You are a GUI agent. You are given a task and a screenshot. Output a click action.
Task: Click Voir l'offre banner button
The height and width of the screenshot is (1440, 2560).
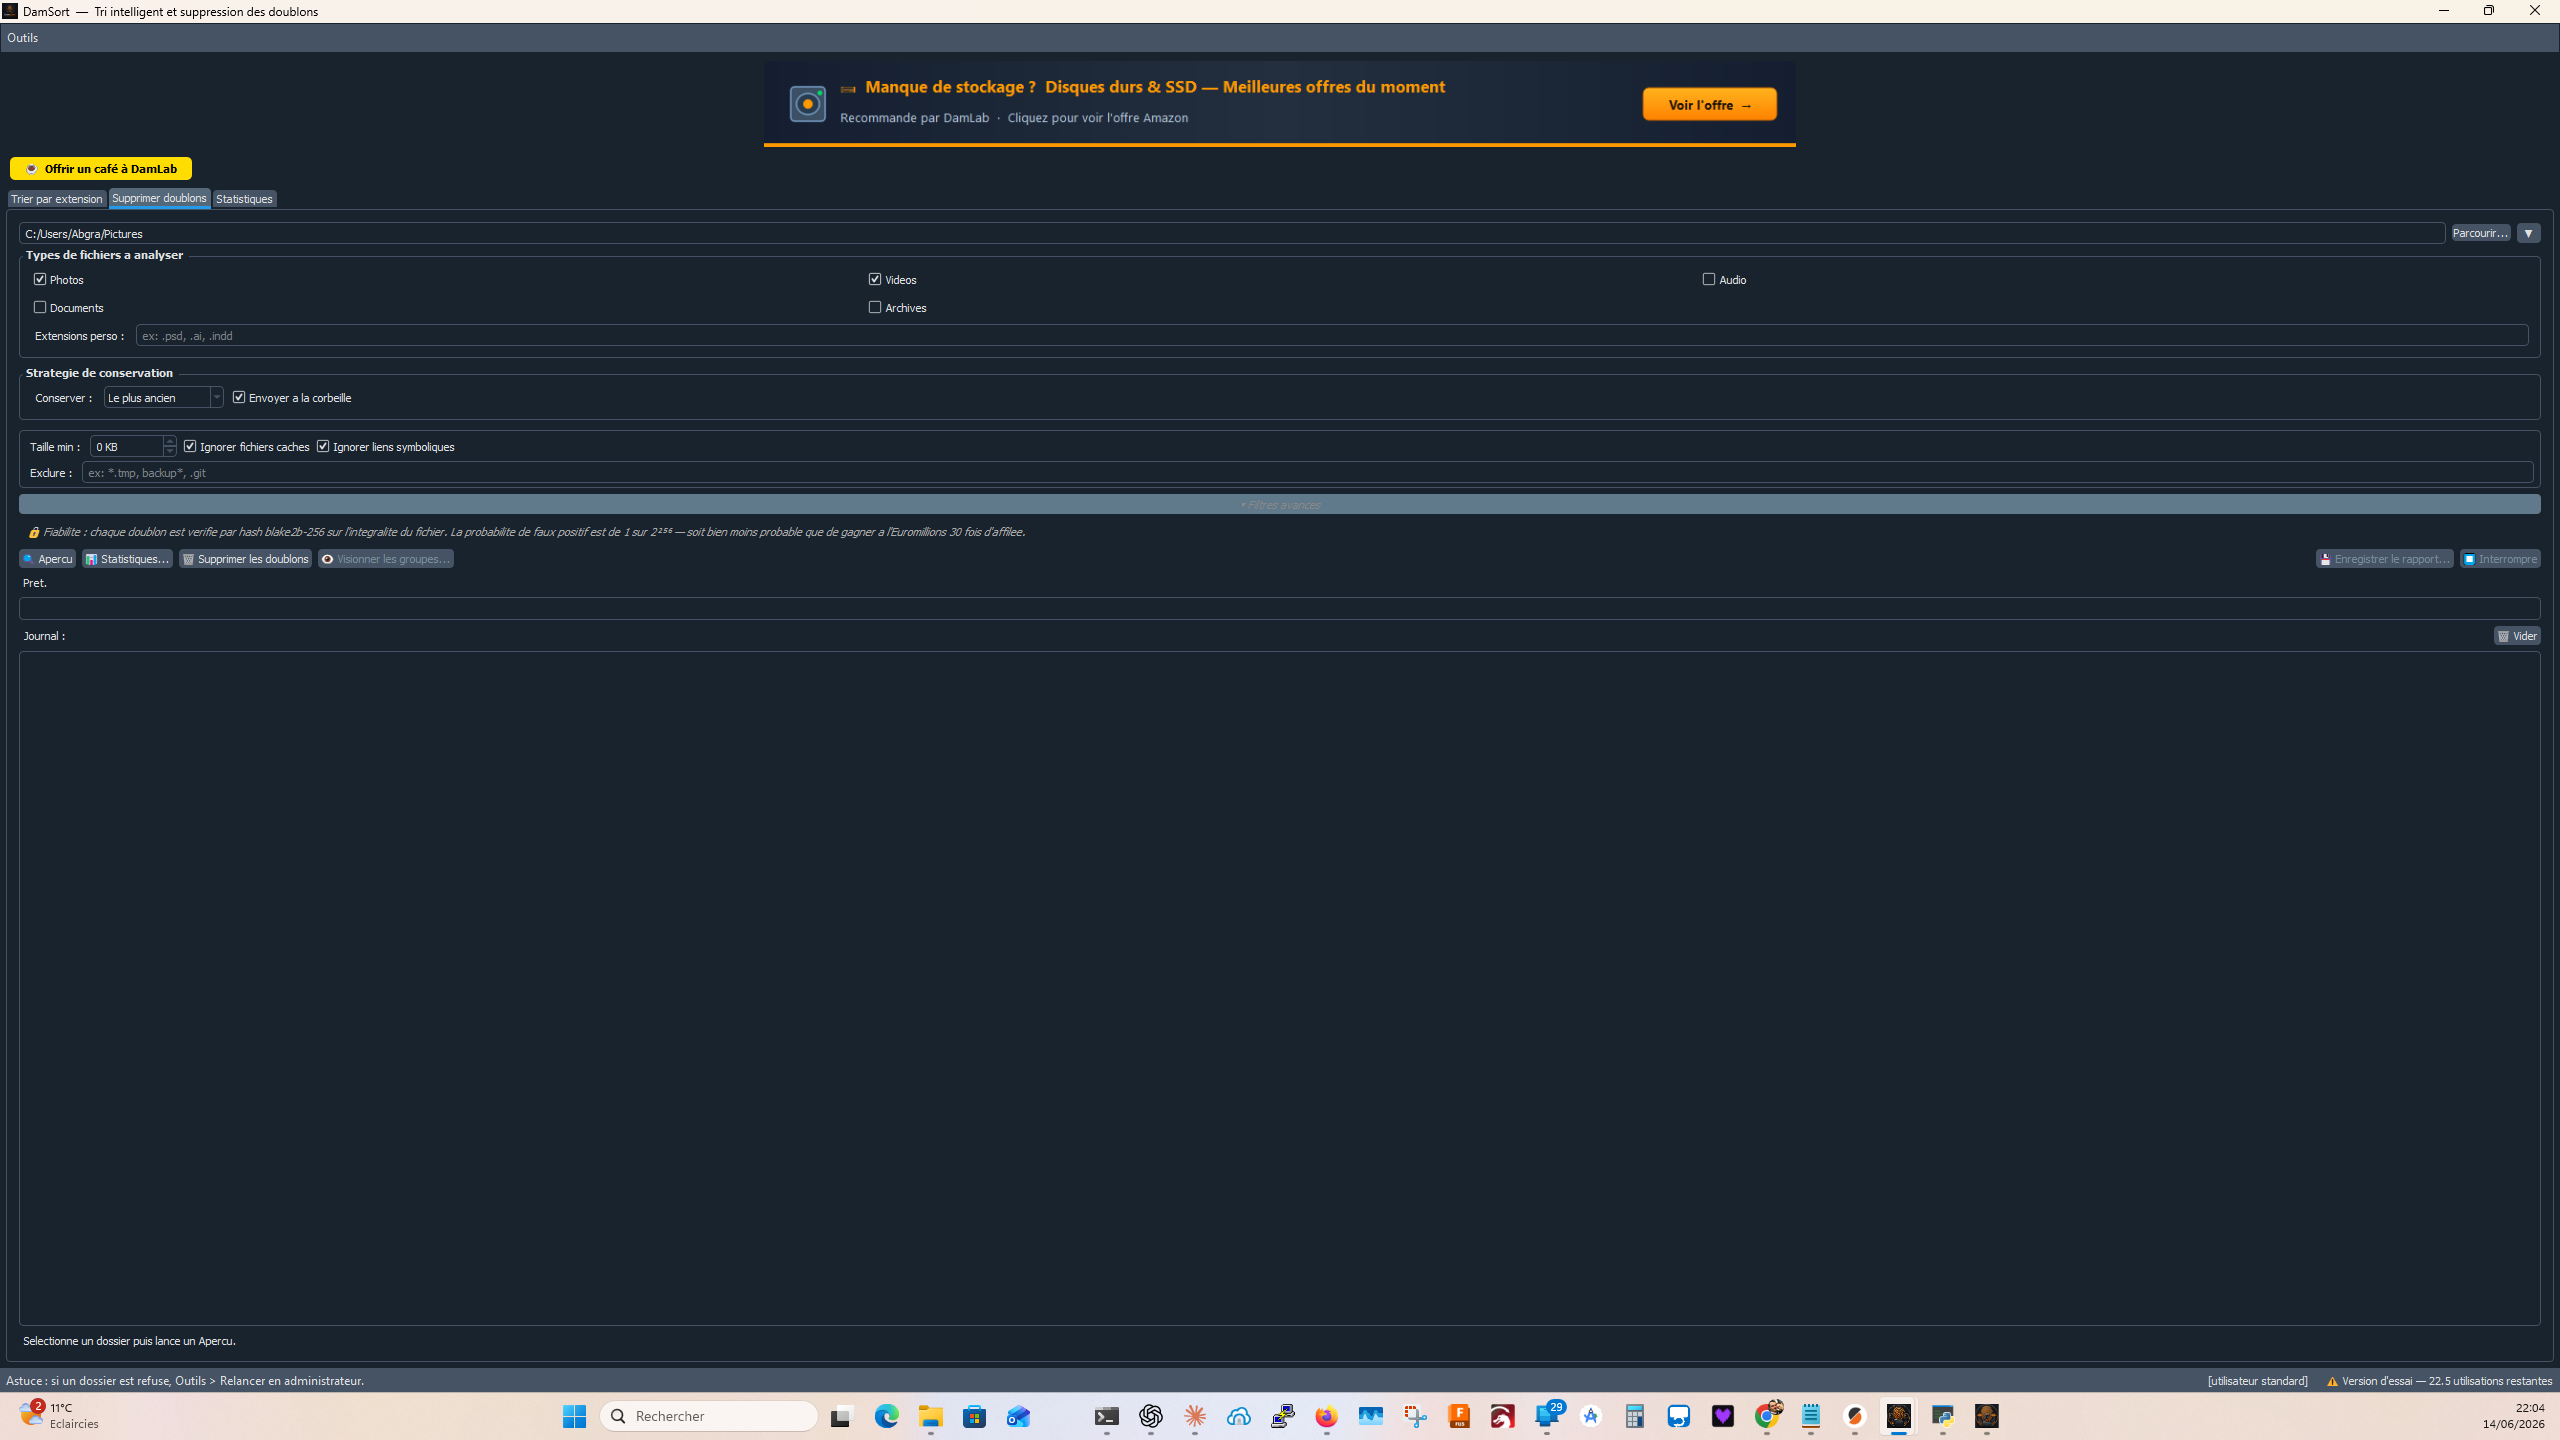pyautogui.click(x=1709, y=105)
